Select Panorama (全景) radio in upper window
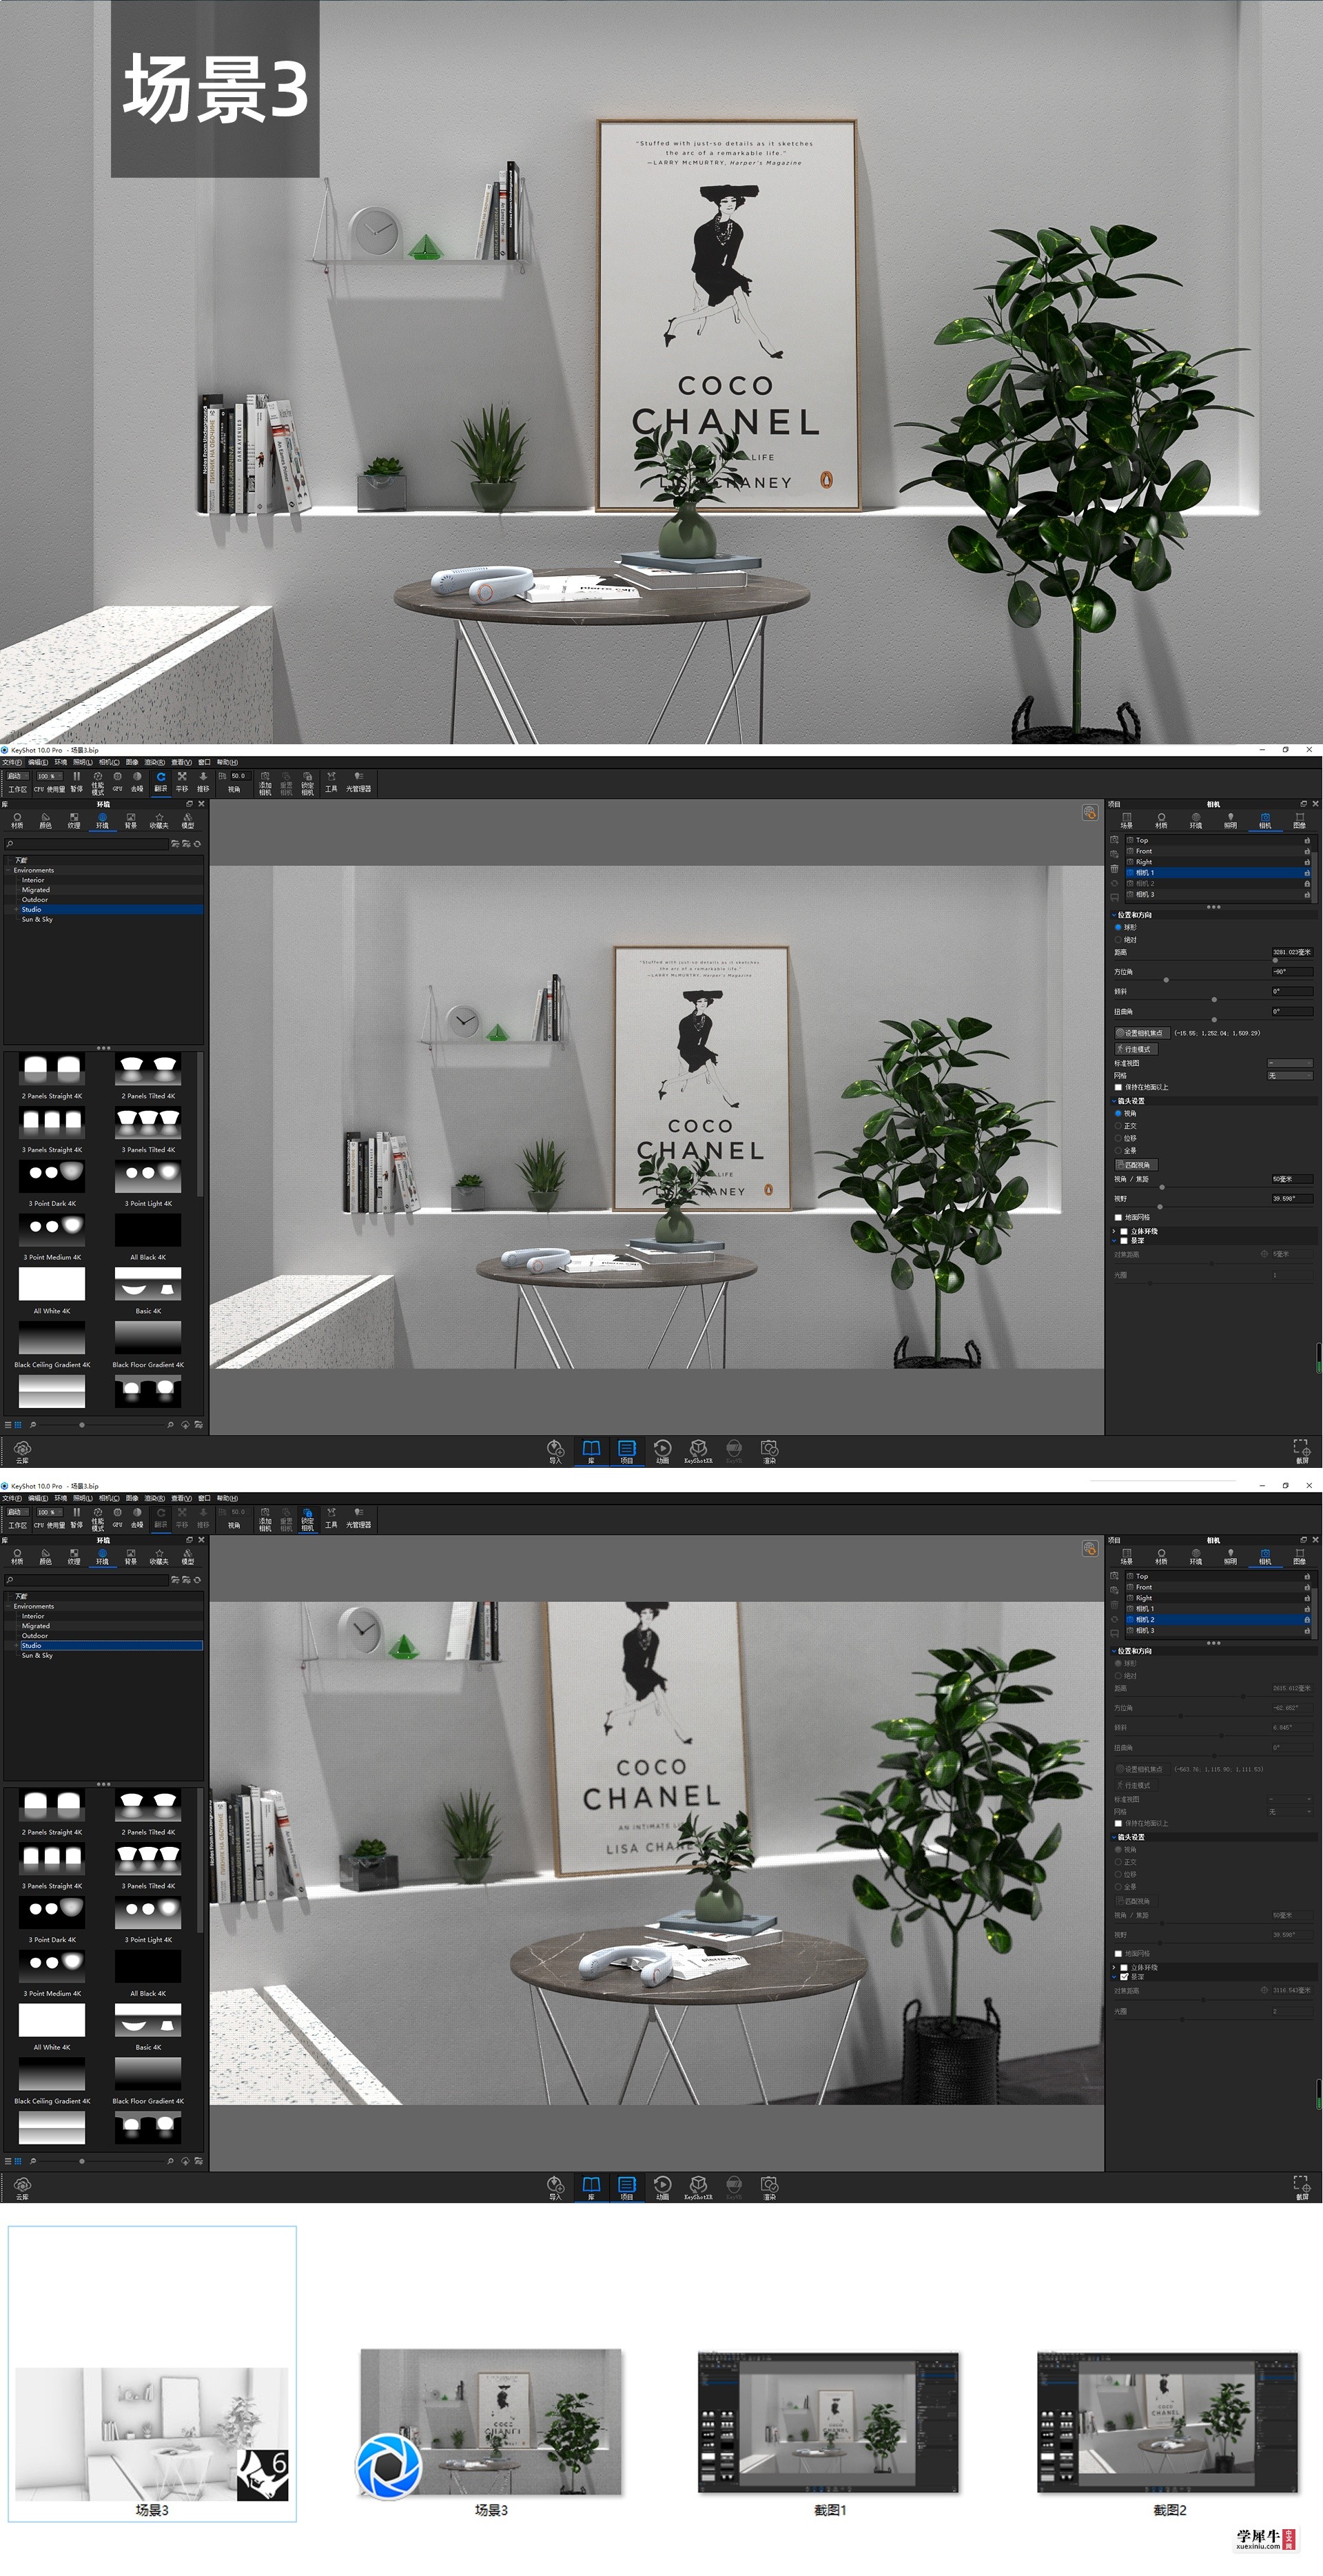Viewport: 1323px width, 2576px height. tap(1118, 1151)
